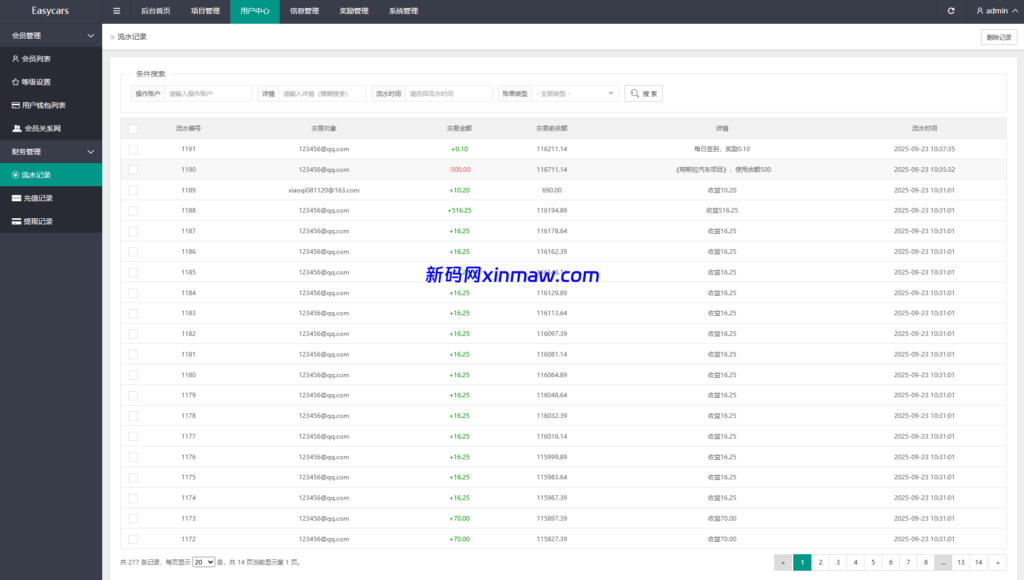The image size is (1024, 580).
Task: Open 提现记录 in the sidebar
Action: (37, 221)
